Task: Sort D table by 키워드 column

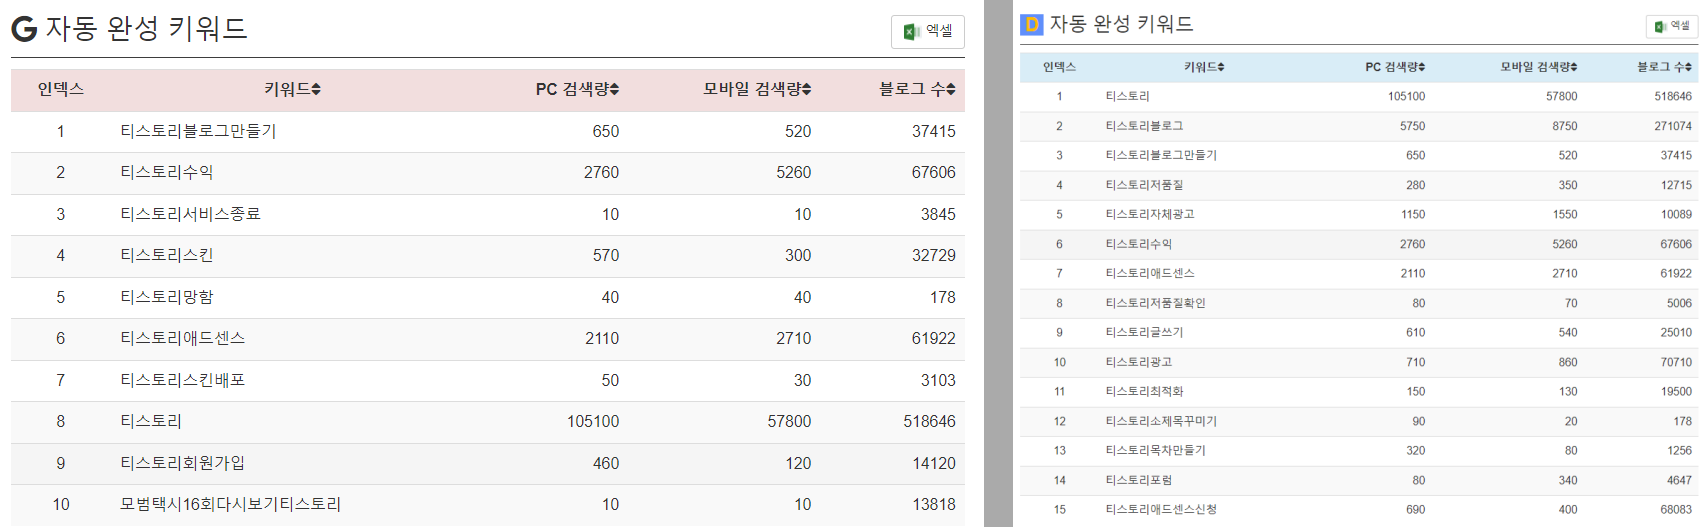Action: [x=1204, y=67]
